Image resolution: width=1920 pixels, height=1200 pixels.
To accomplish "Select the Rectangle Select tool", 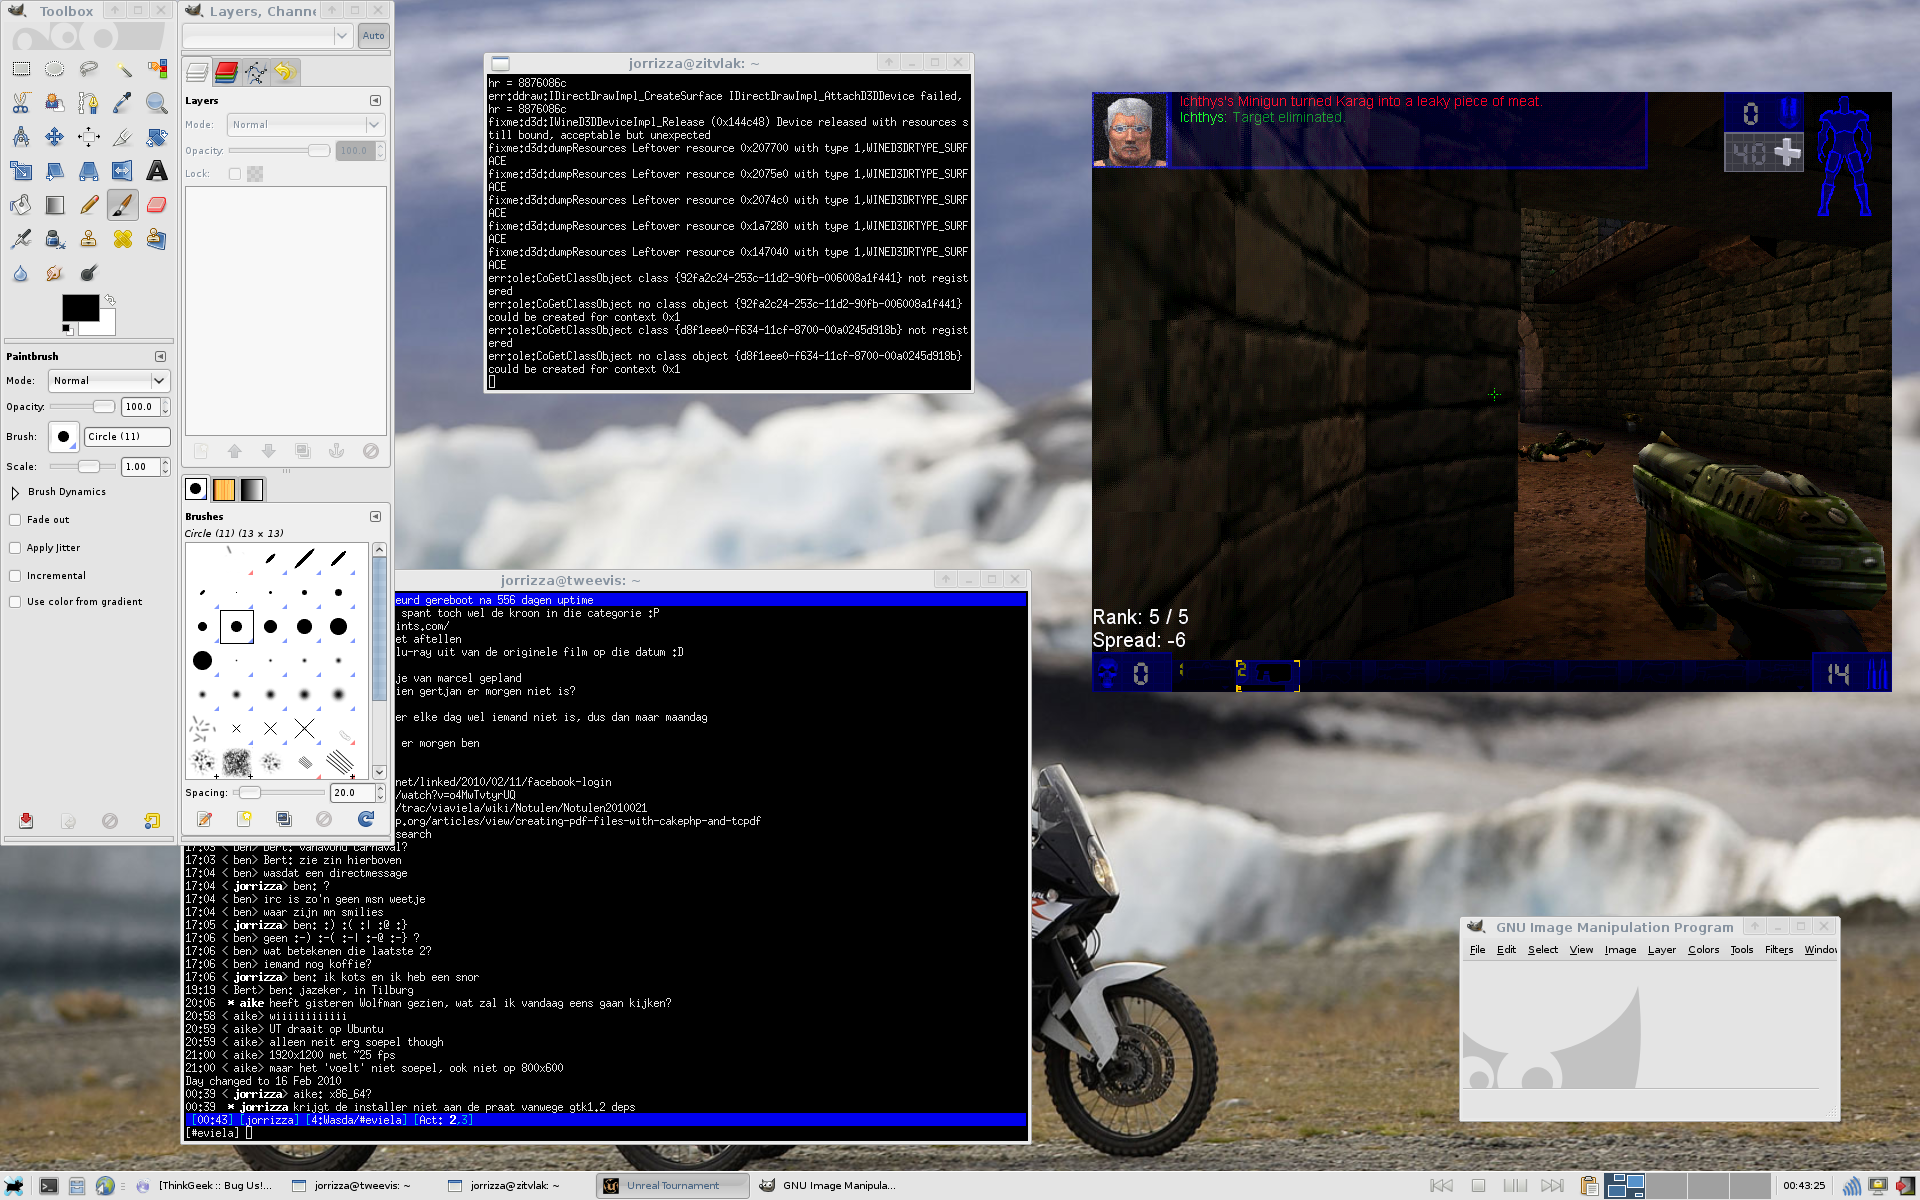I will click(x=21, y=69).
